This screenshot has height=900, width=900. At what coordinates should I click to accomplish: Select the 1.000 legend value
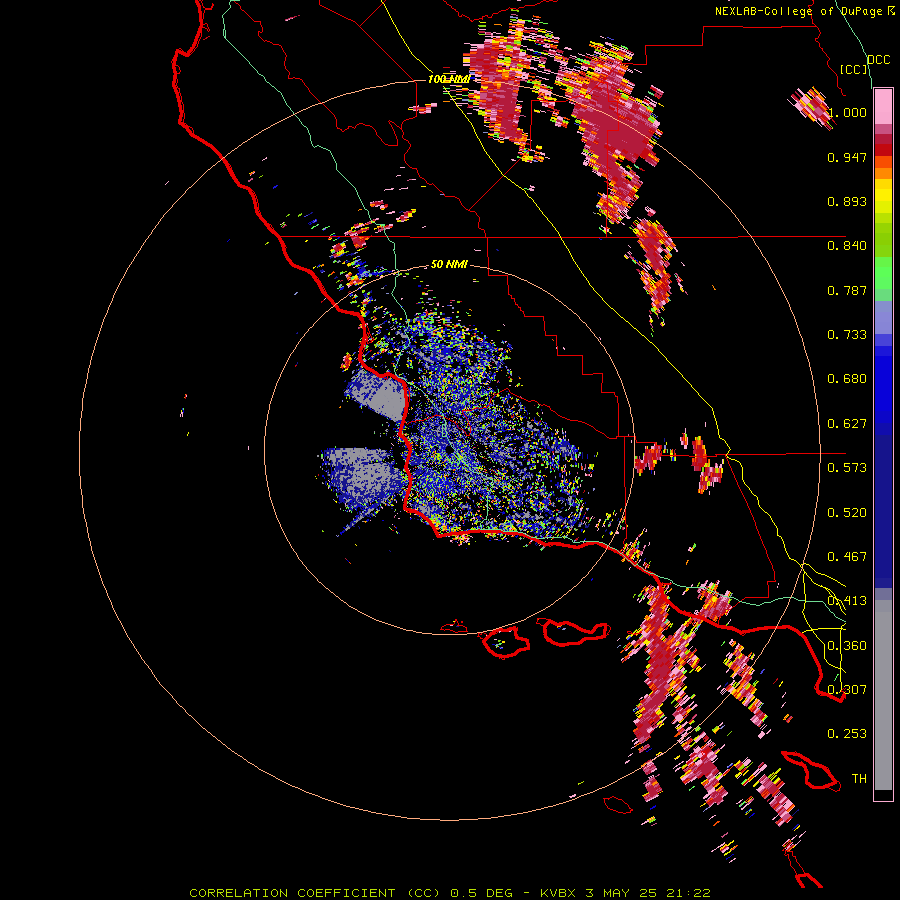[x=847, y=112]
